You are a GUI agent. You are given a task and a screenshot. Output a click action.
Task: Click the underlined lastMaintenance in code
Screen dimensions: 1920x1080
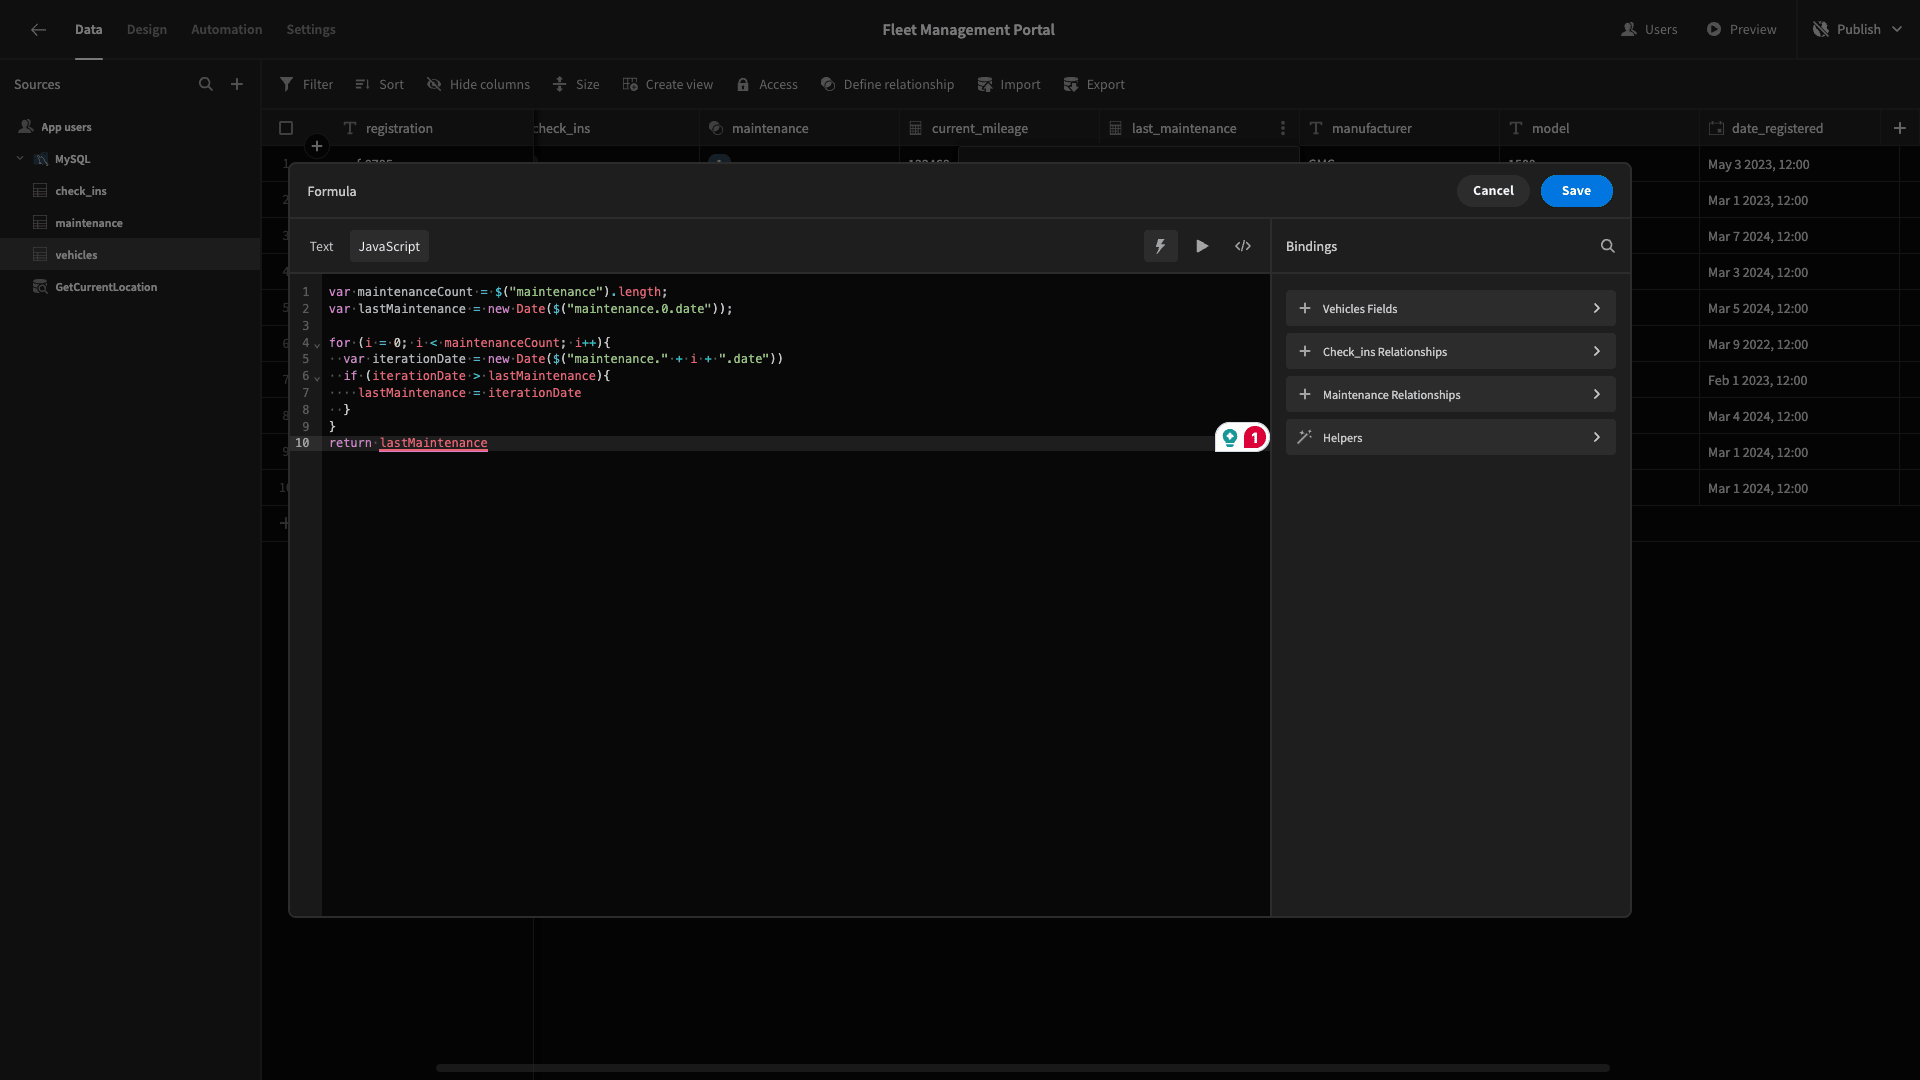(x=433, y=443)
